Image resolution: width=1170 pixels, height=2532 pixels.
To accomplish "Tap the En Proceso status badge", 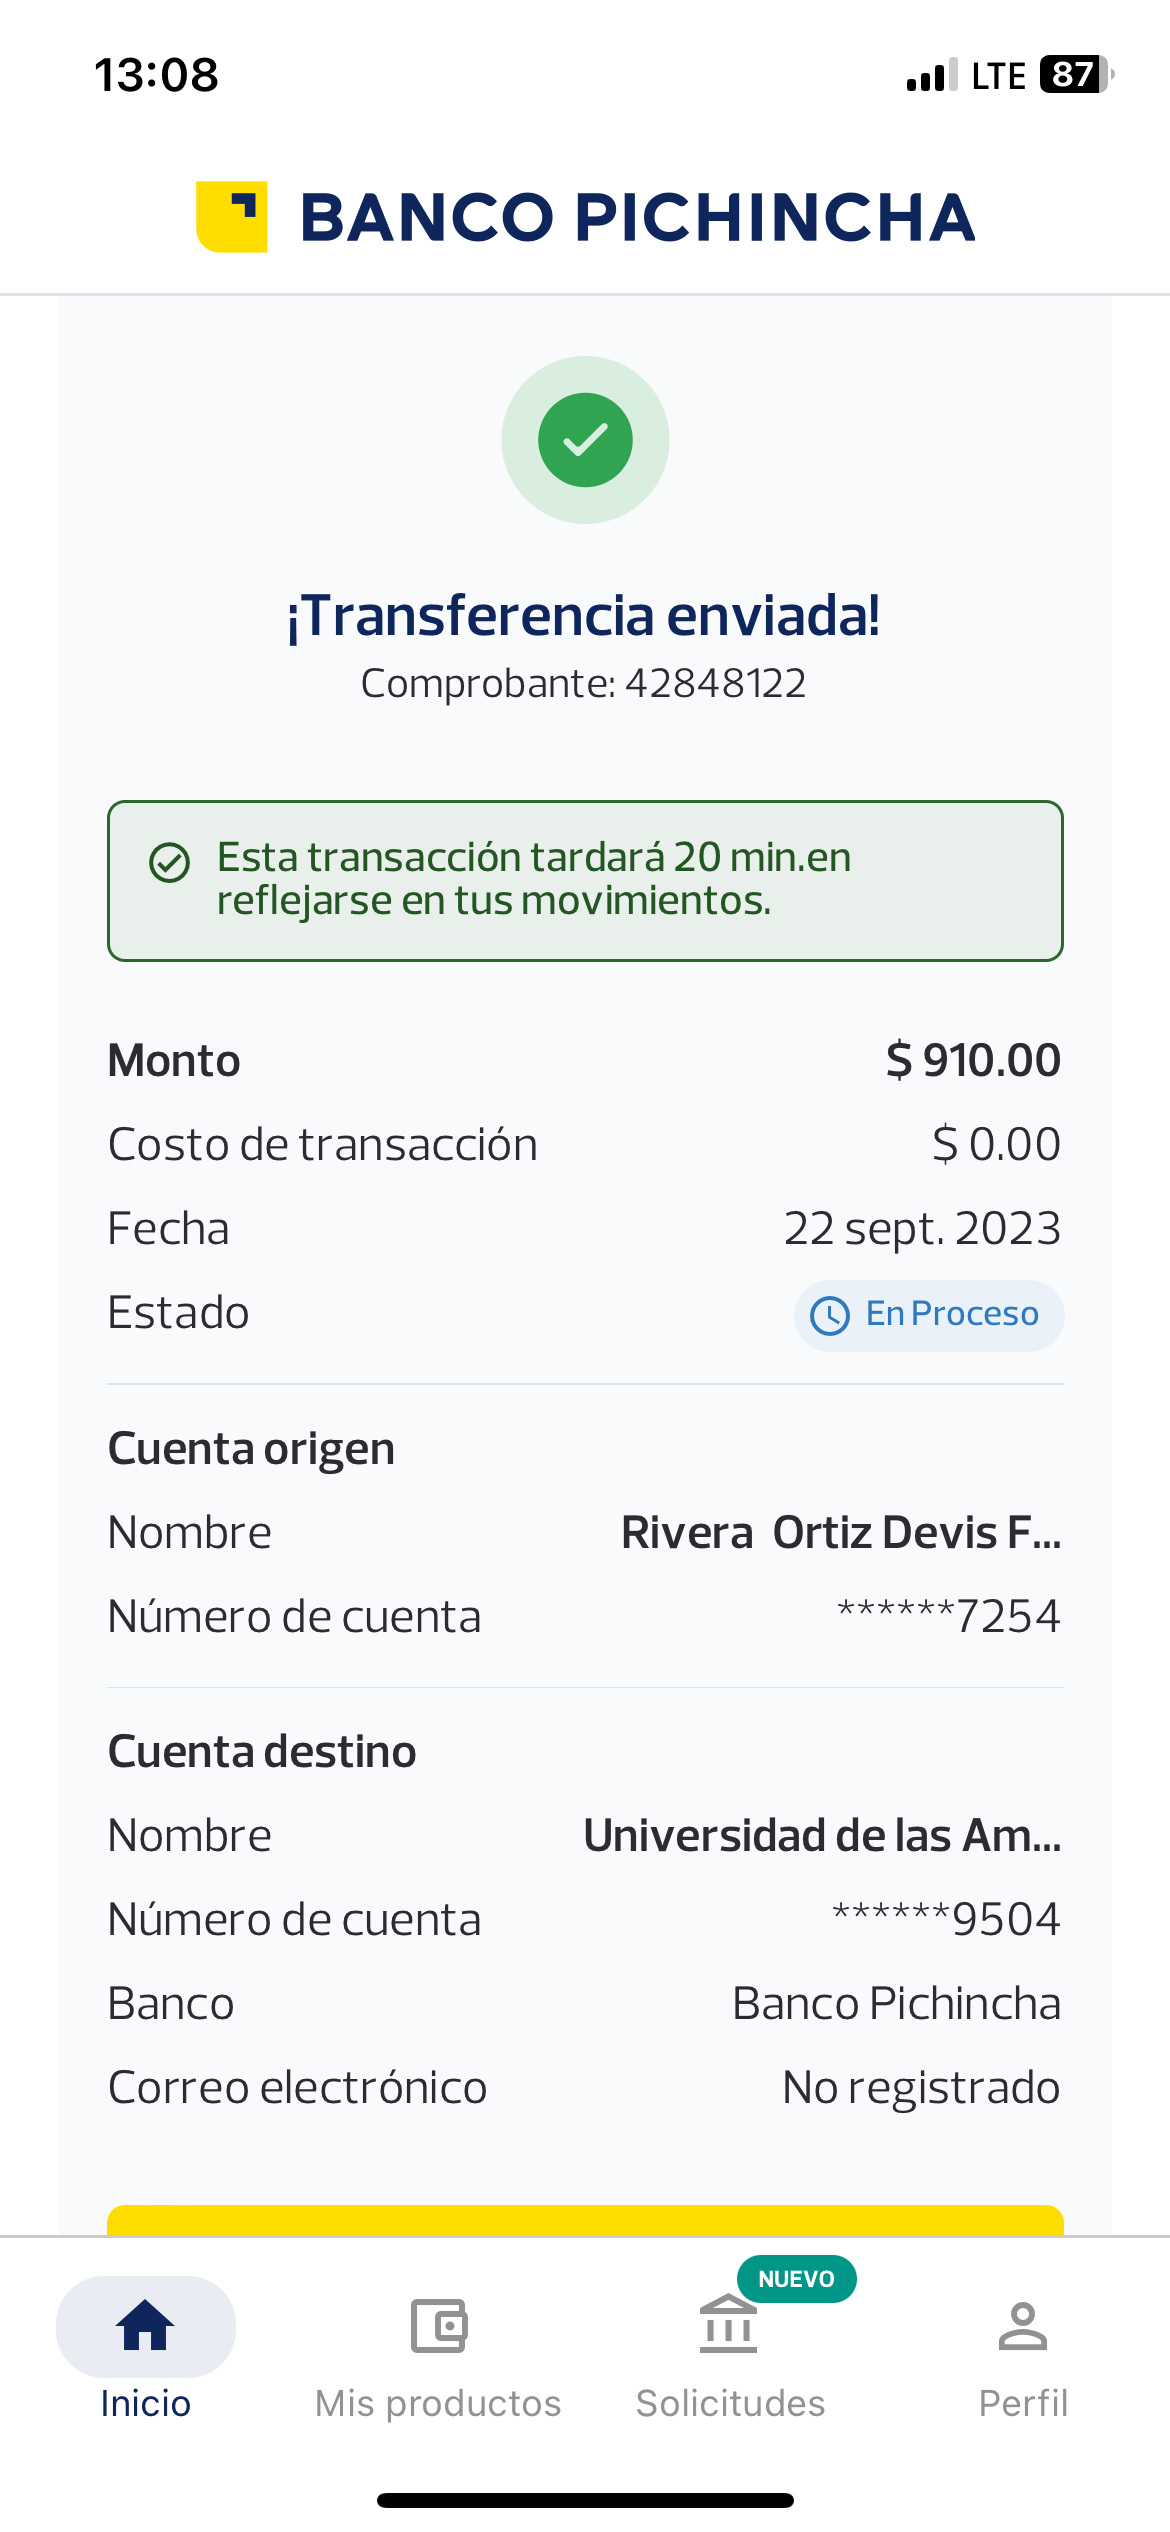I will [x=929, y=1315].
